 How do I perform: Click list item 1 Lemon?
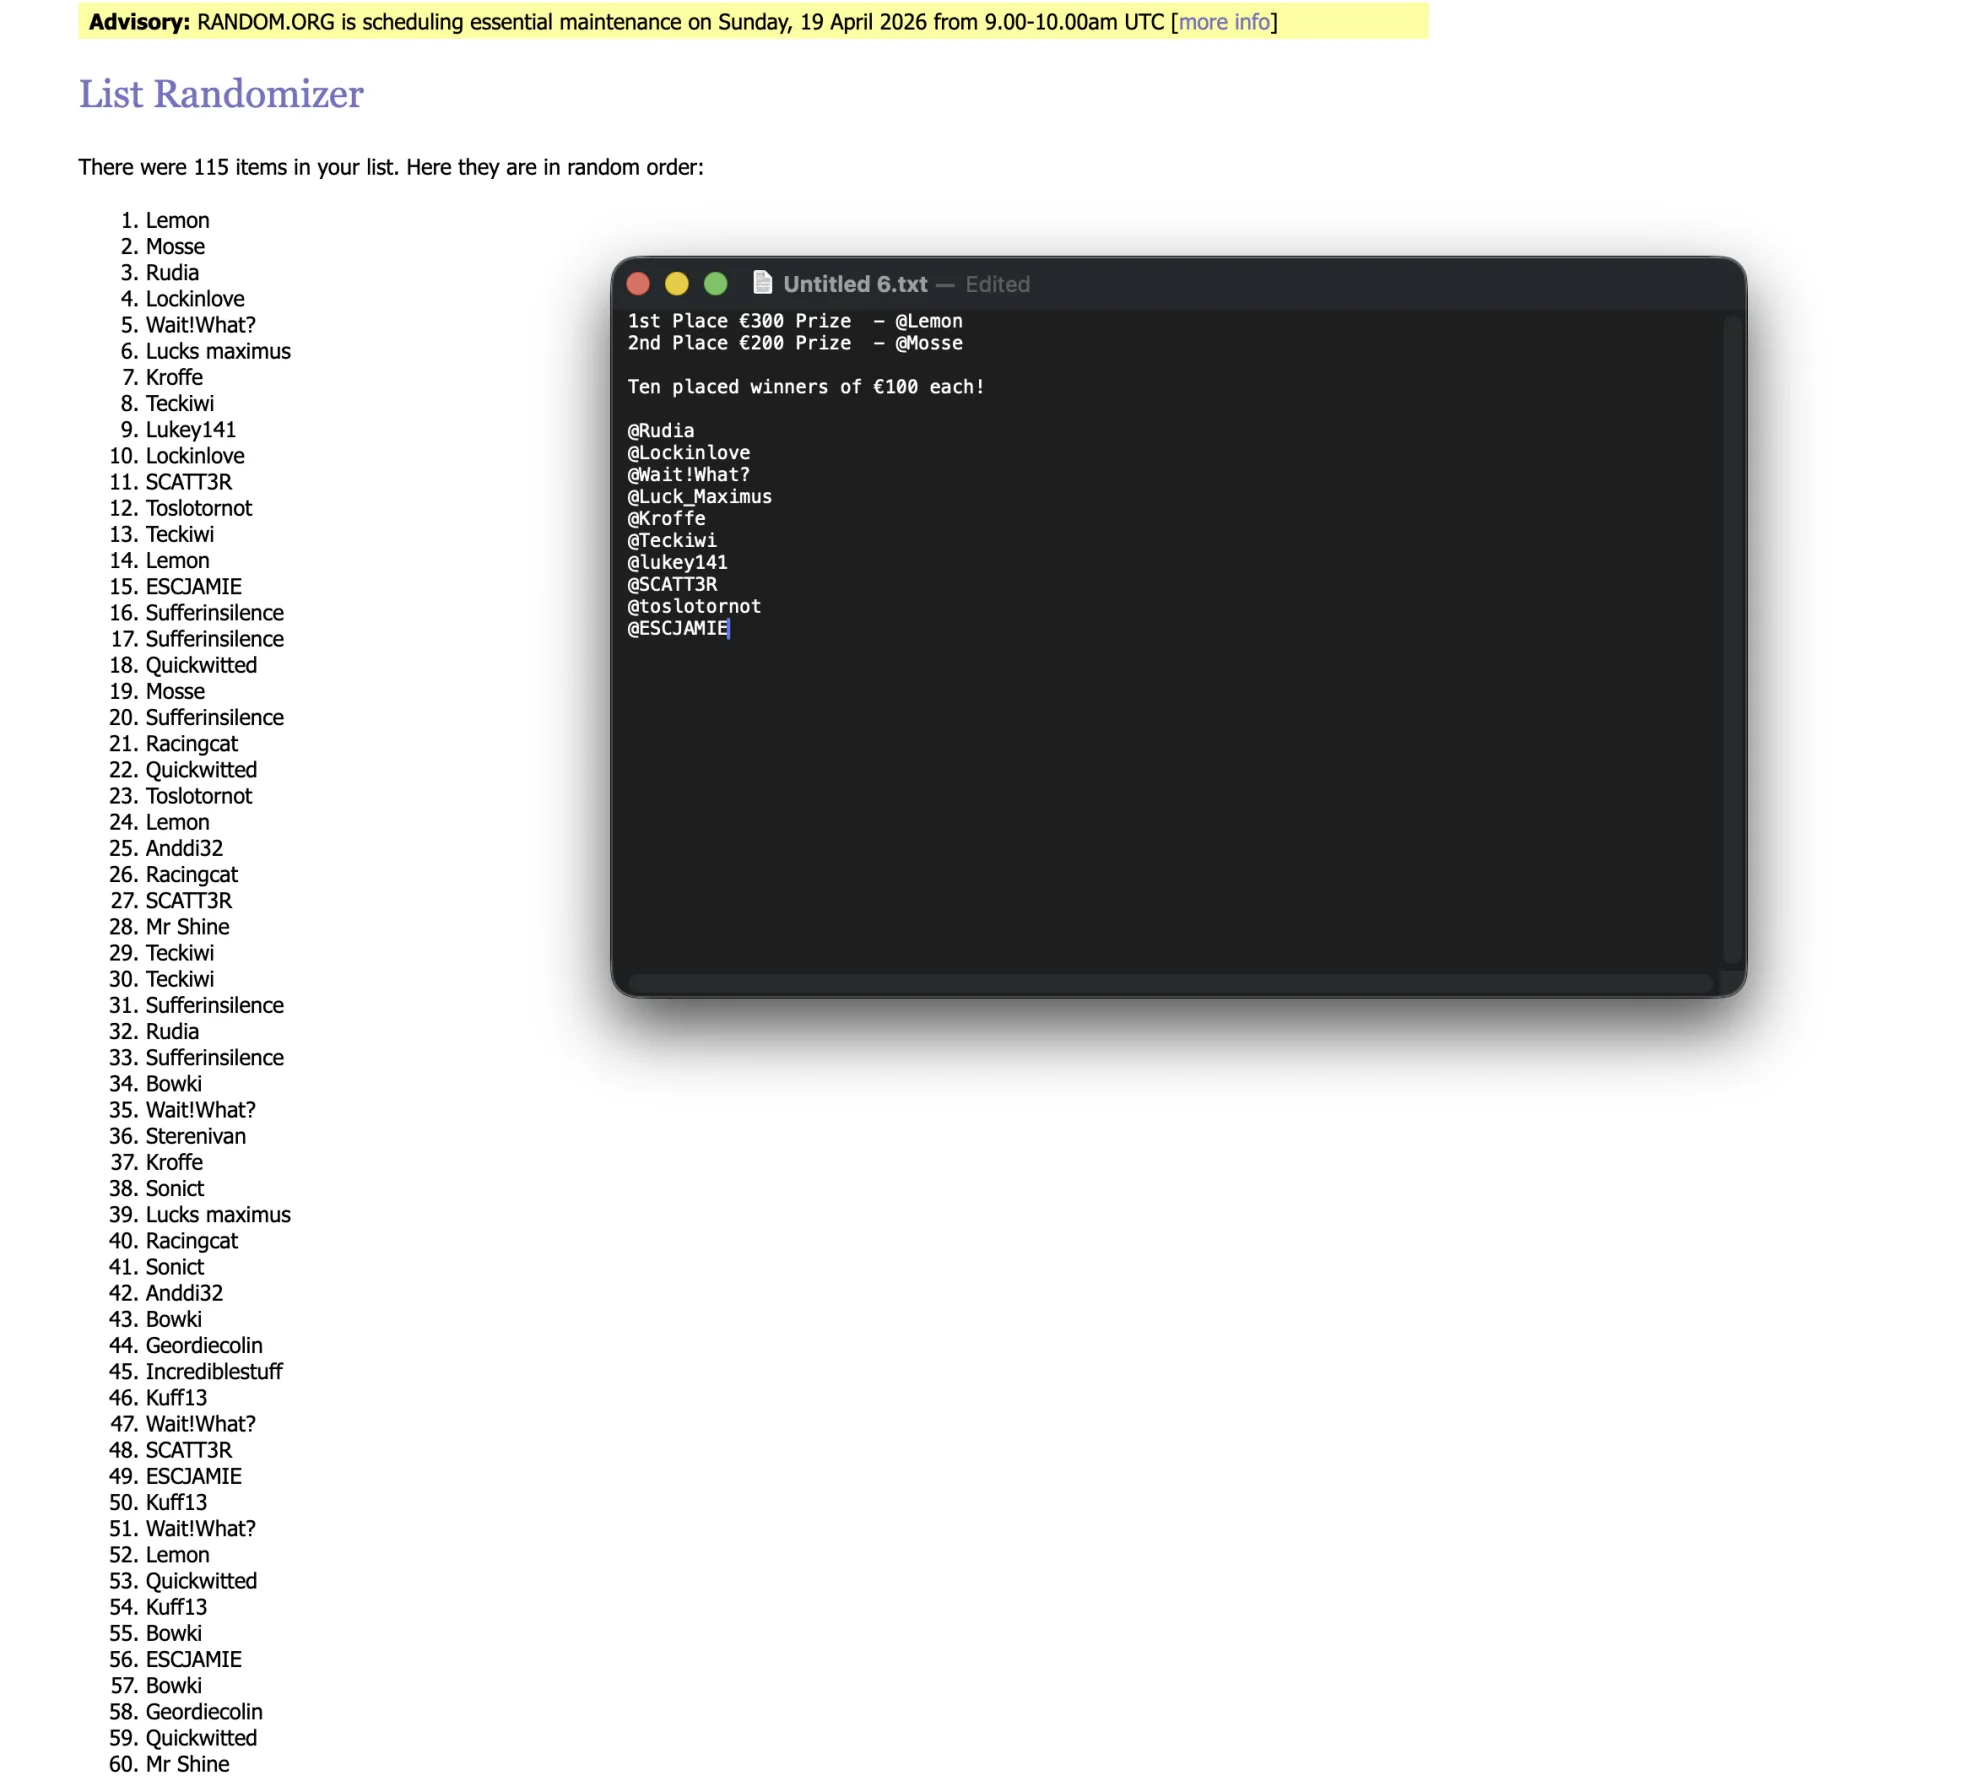point(177,221)
